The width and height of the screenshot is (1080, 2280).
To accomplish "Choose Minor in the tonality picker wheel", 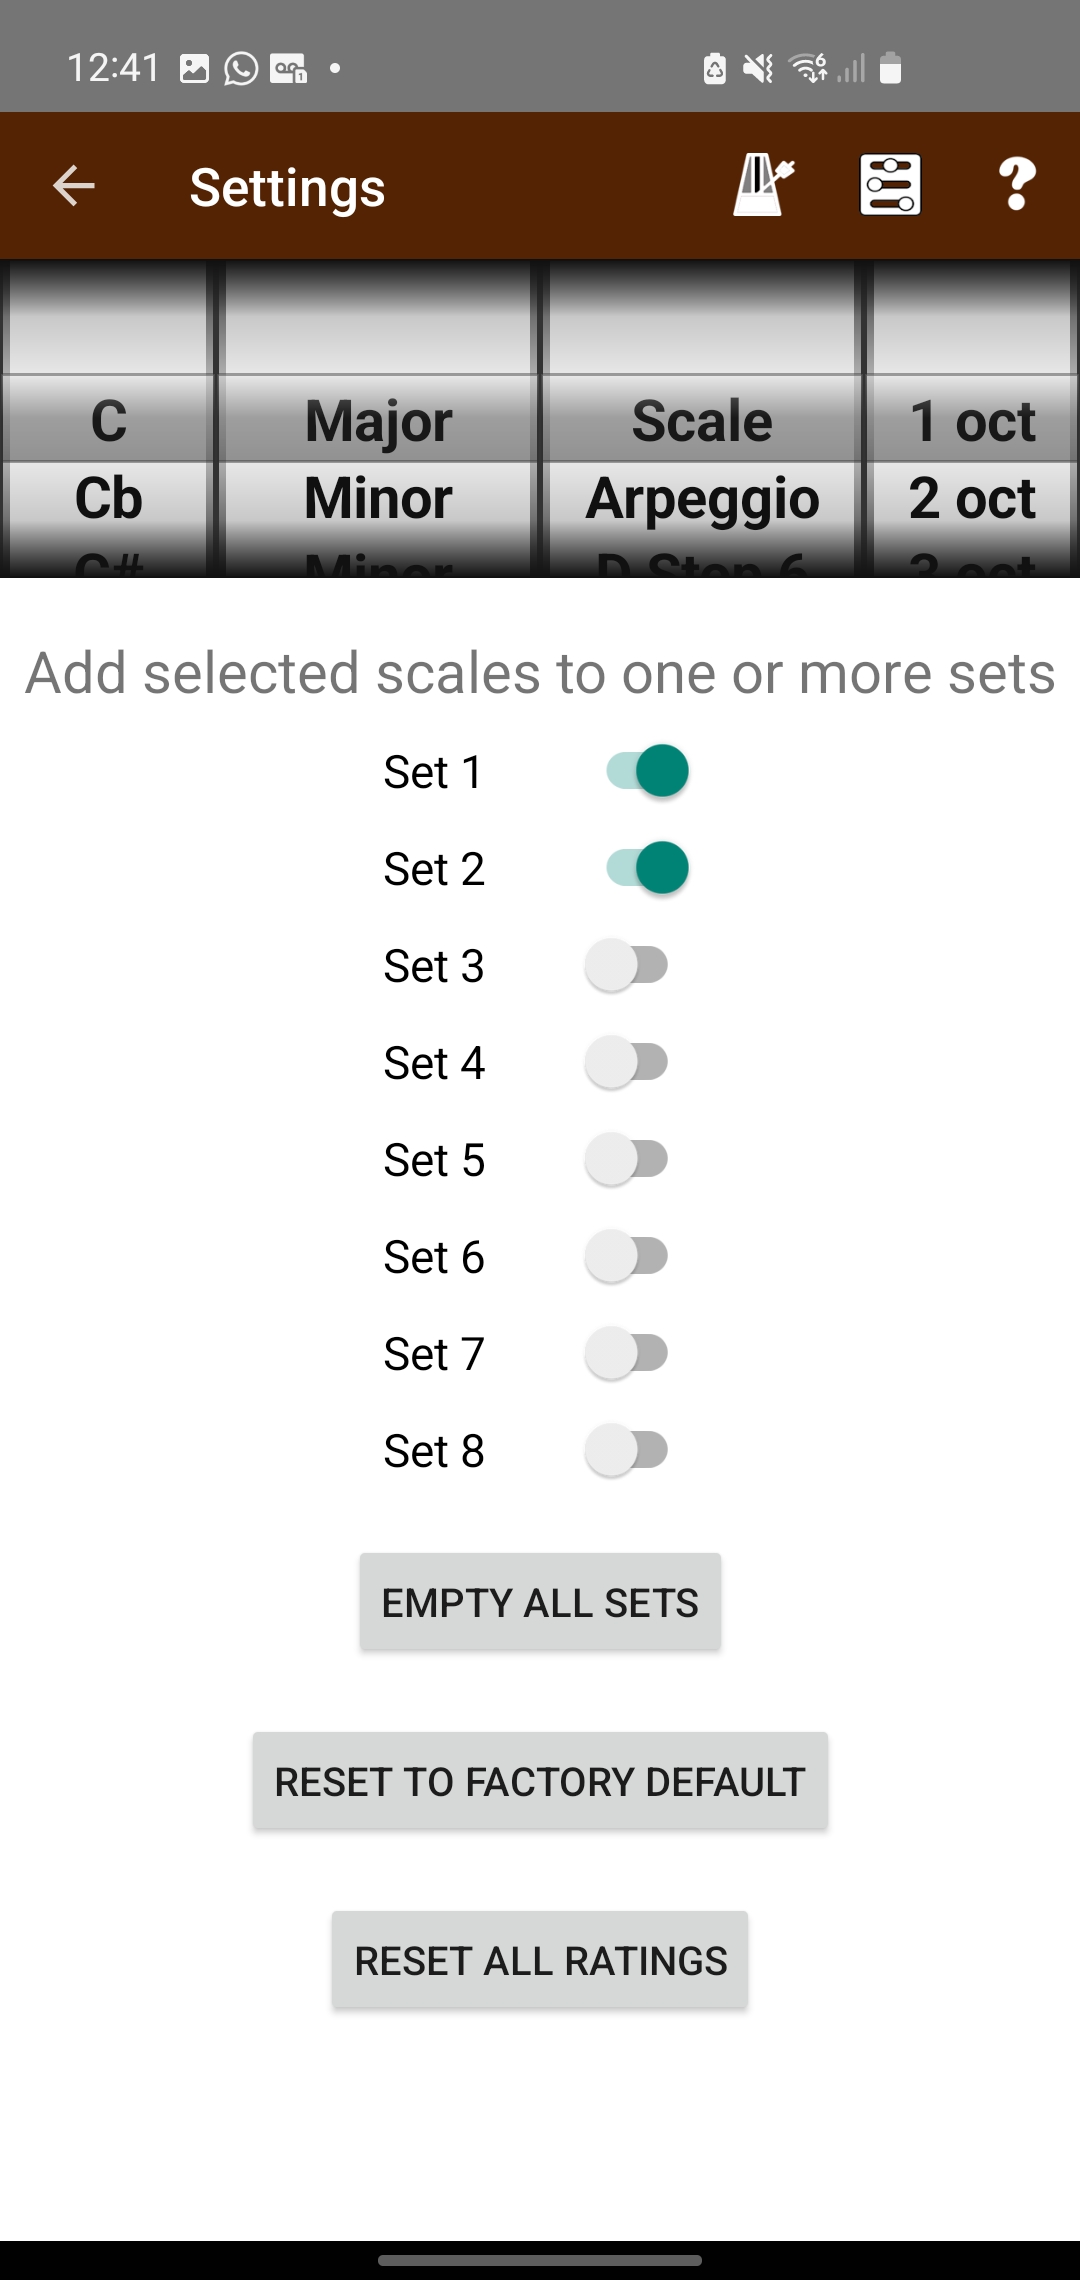I will pos(378,498).
